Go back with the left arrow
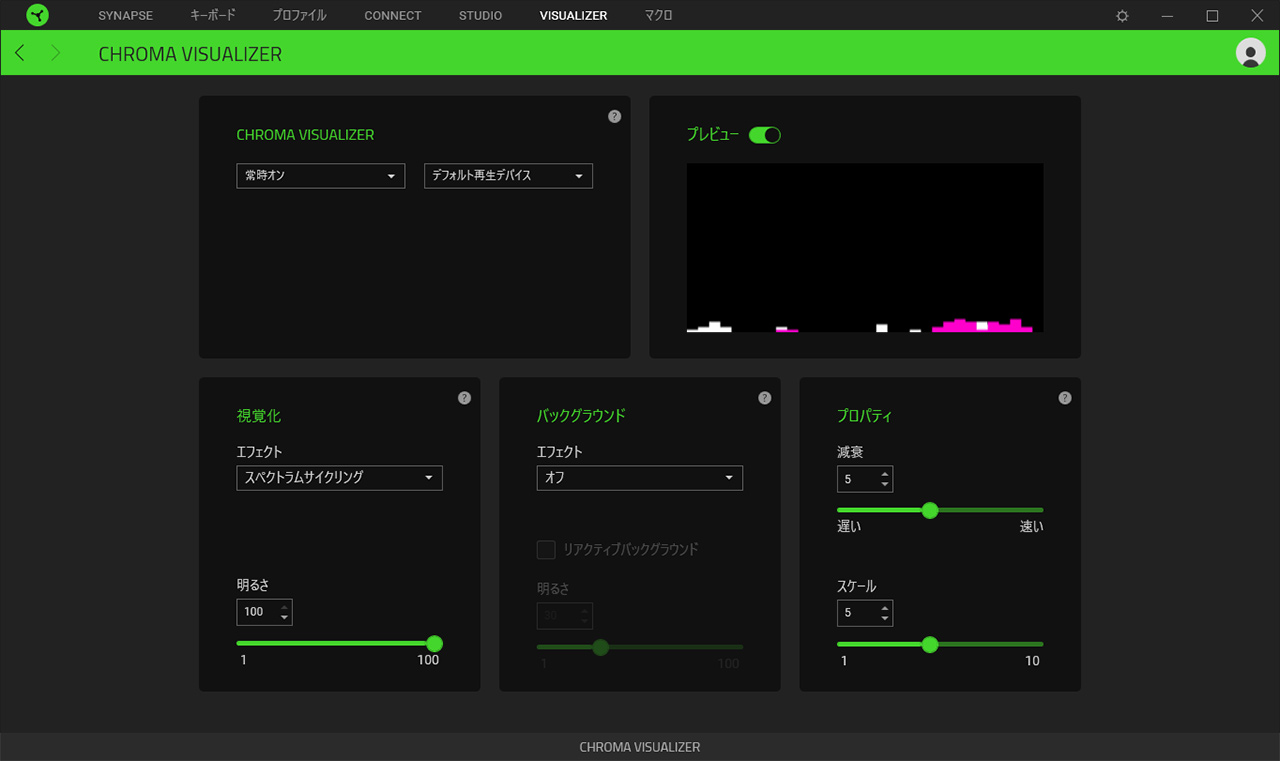 [20, 53]
